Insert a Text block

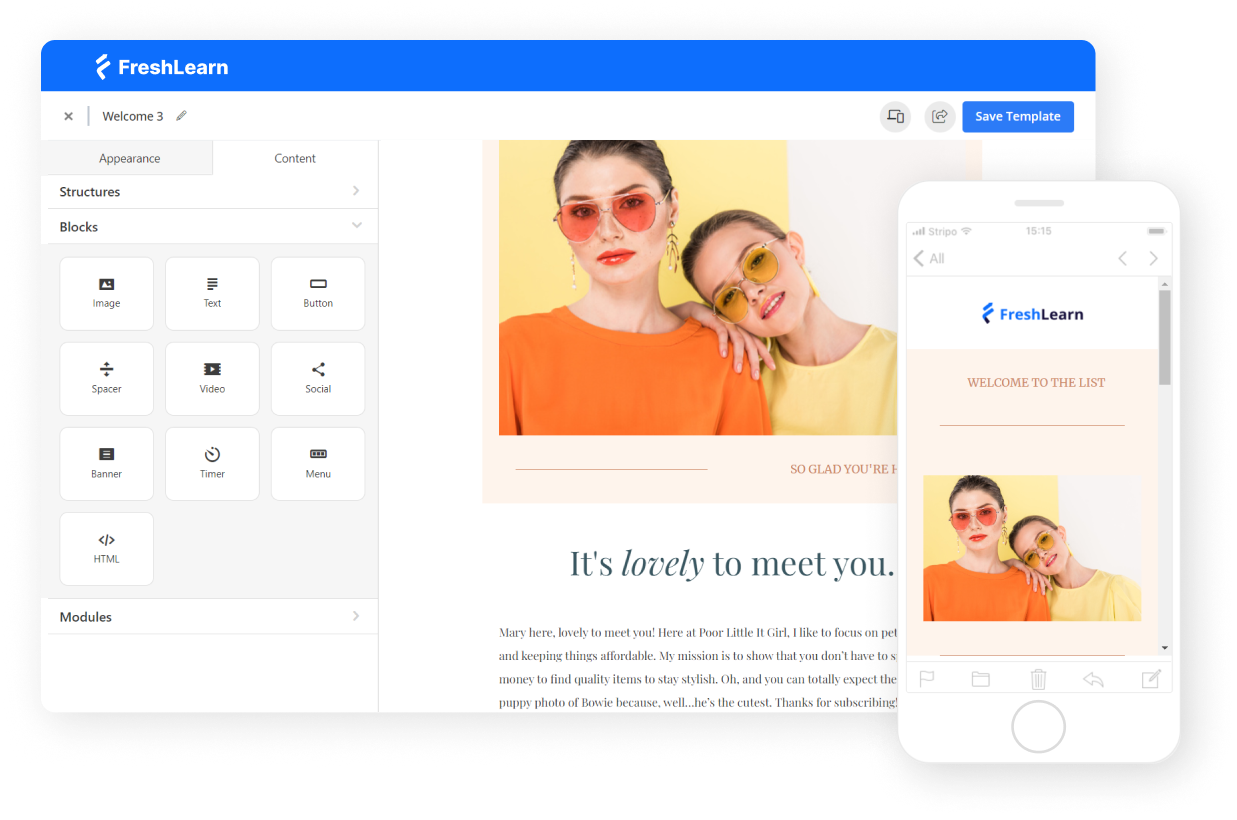click(212, 293)
